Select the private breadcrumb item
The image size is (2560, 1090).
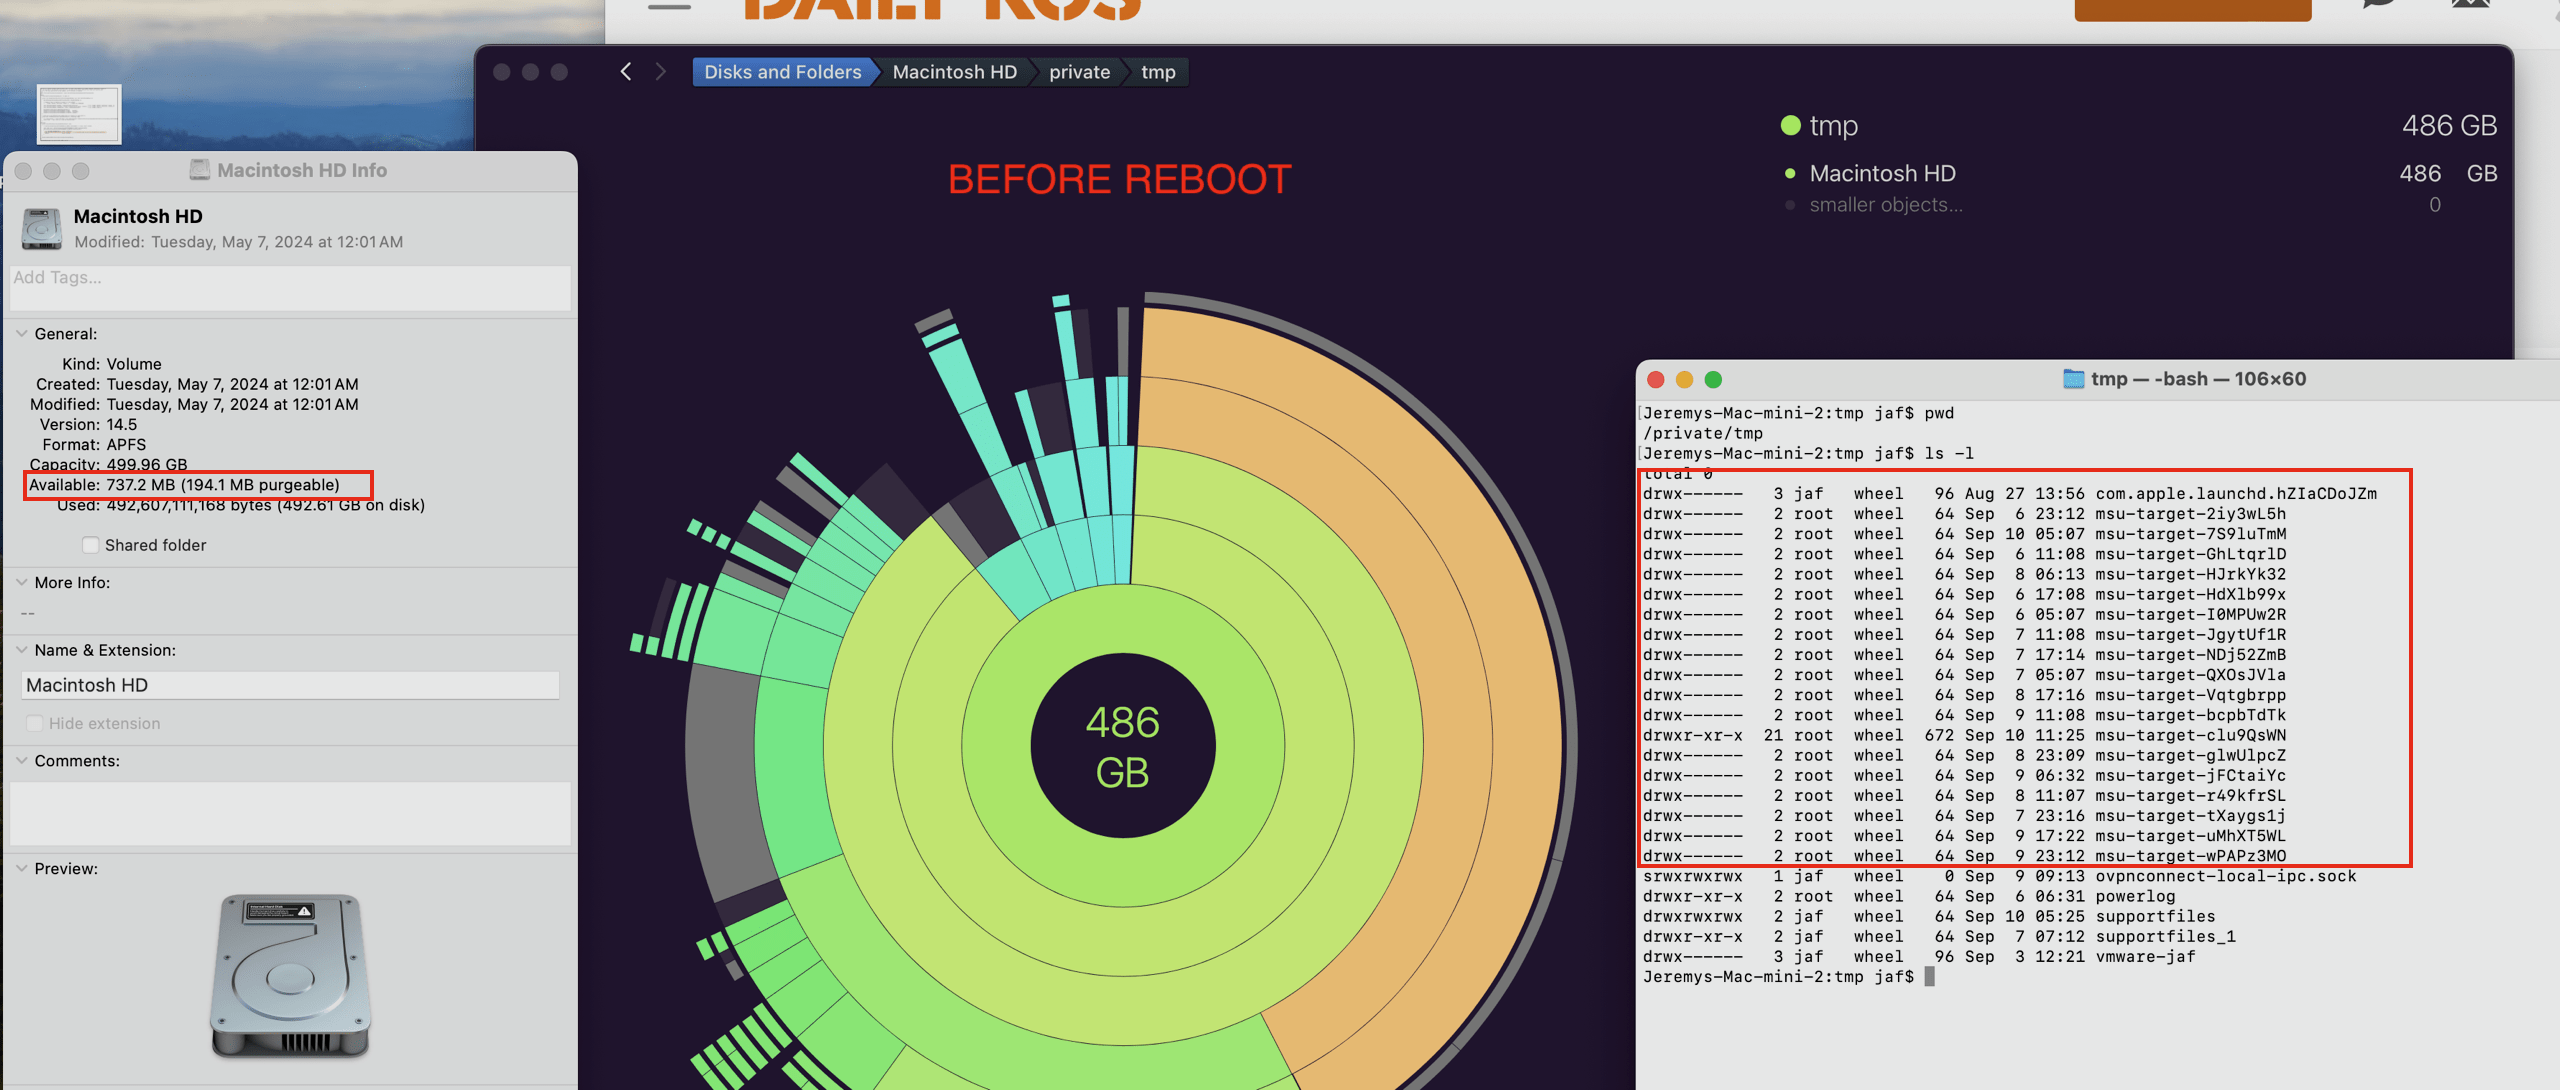click(x=1079, y=72)
